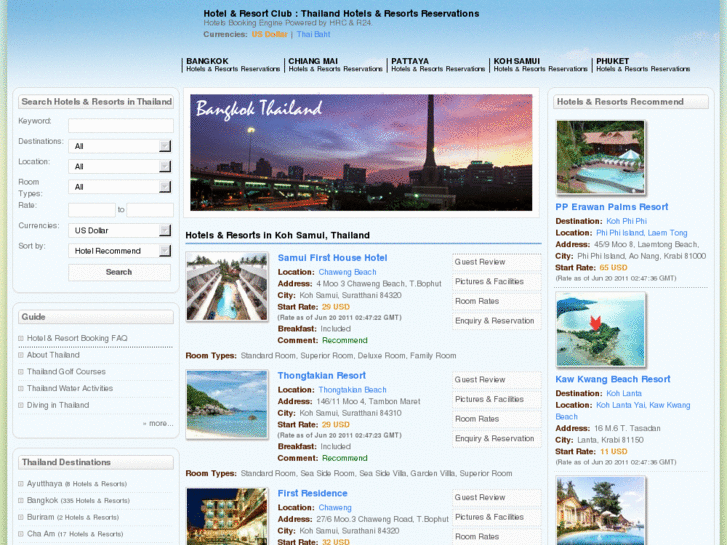Image resolution: width=727 pixels, height=545 pixels.
Task: Open Phi Phi Island, Laem Tong location link
Action: [x=642, y=233]
